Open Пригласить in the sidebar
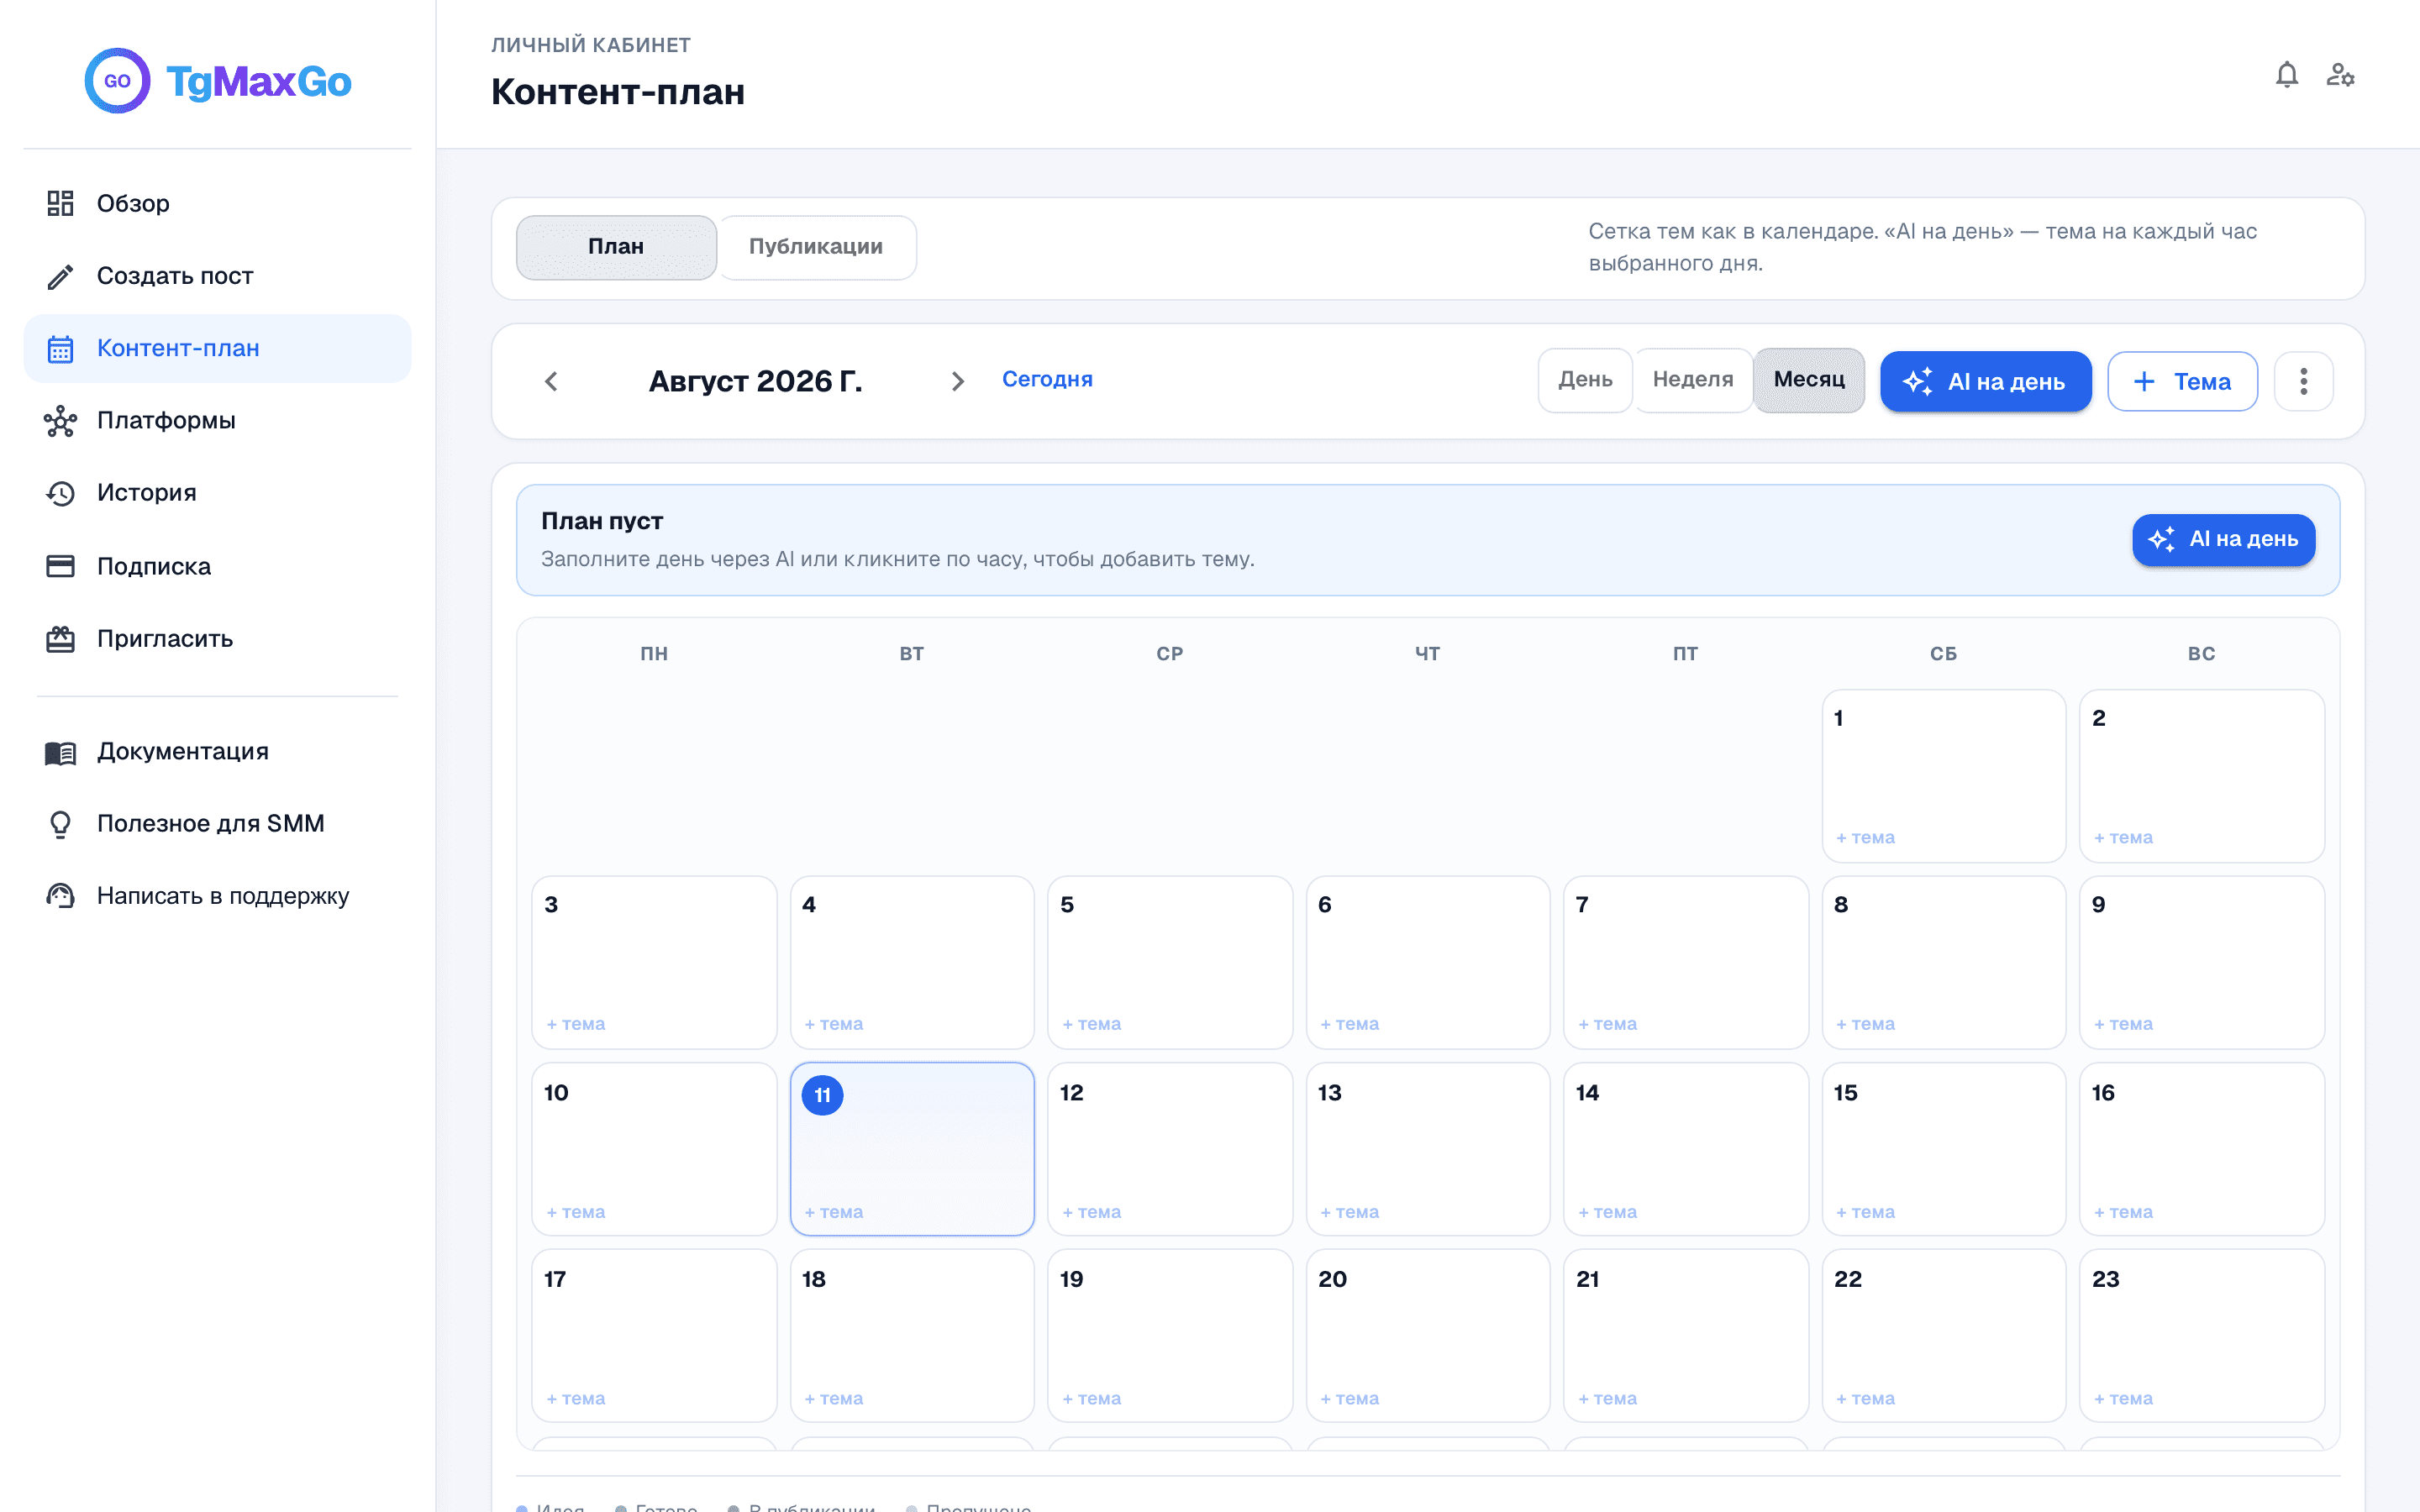2420x1512 pixels. pyautogui.click(x=217, y=639)
